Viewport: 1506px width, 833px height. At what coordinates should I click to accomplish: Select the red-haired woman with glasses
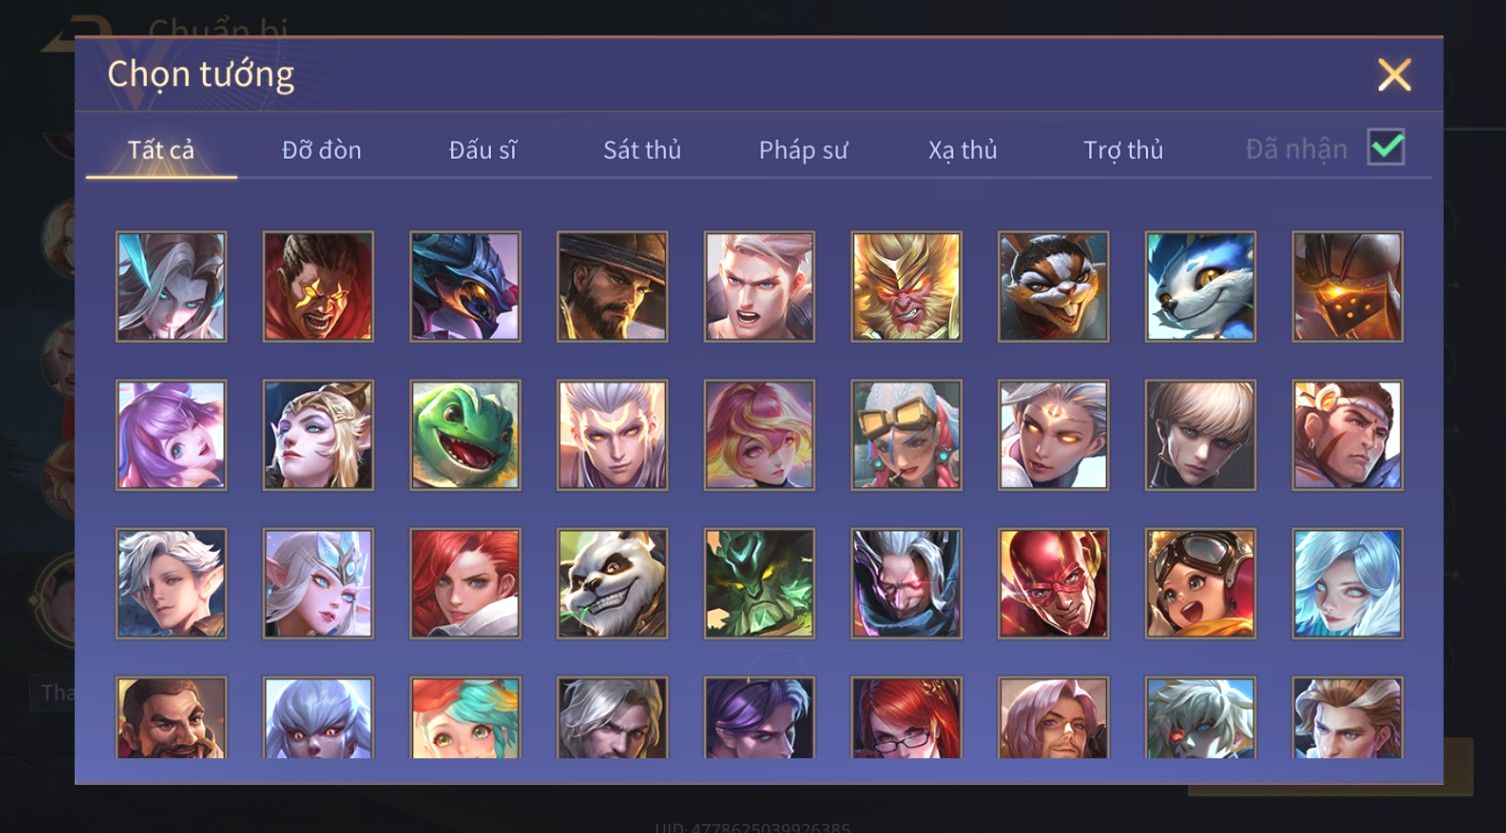point(906,718)
